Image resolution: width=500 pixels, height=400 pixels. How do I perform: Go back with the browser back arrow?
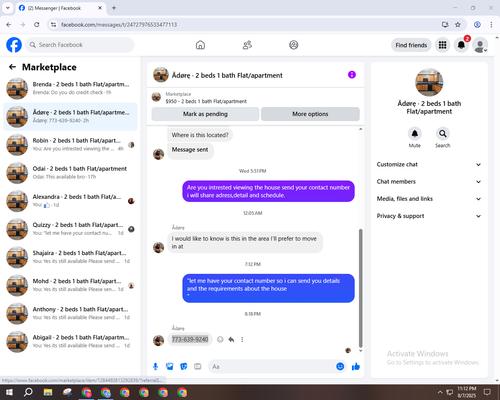click(9, 24)
